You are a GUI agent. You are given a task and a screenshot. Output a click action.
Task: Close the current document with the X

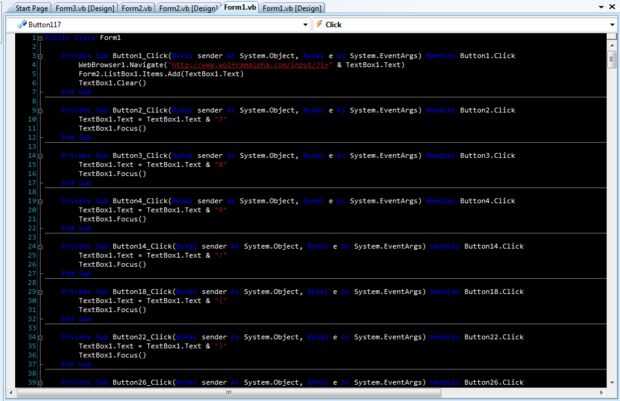click(612, 7)
